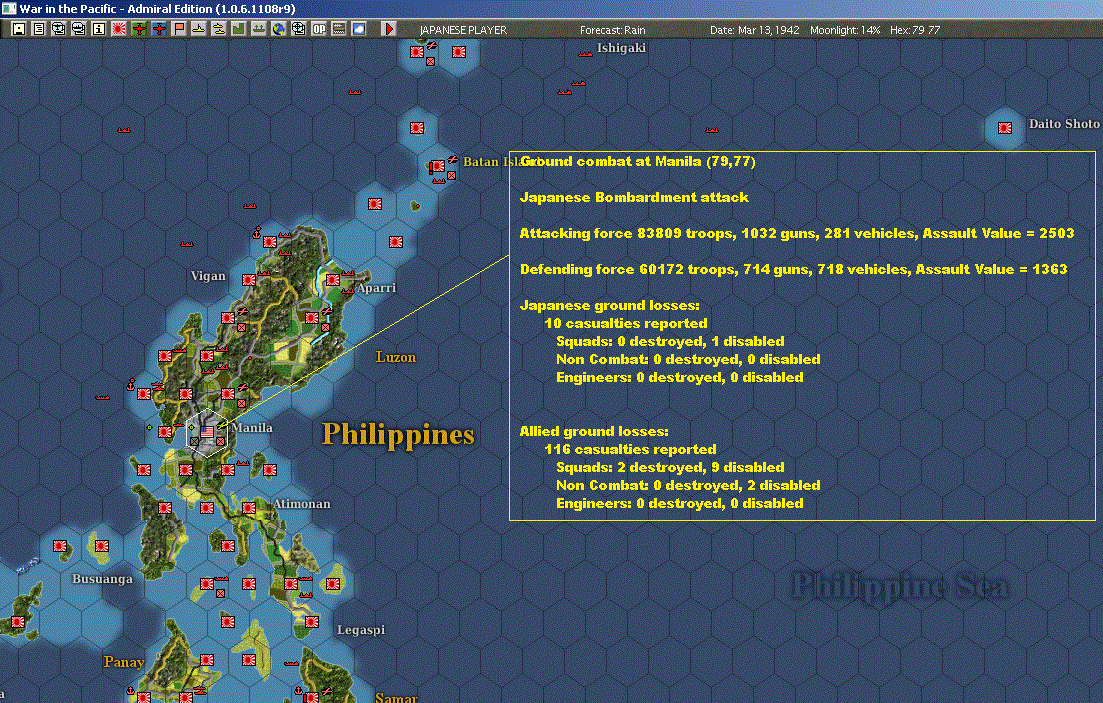Click the War in the Pacific title bar

click(552, 9)
